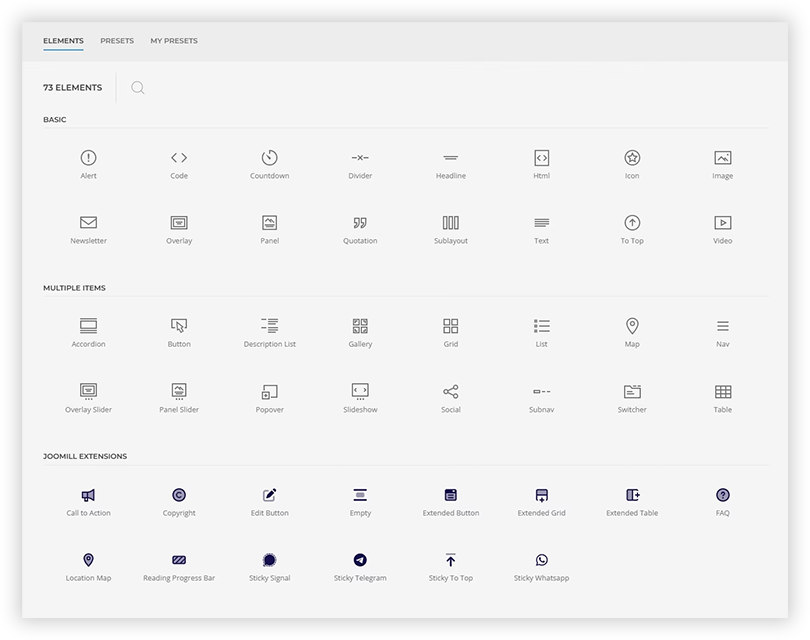Choose the Accordion element
Viewport: 810px width, 640px height.
point(88,333)
